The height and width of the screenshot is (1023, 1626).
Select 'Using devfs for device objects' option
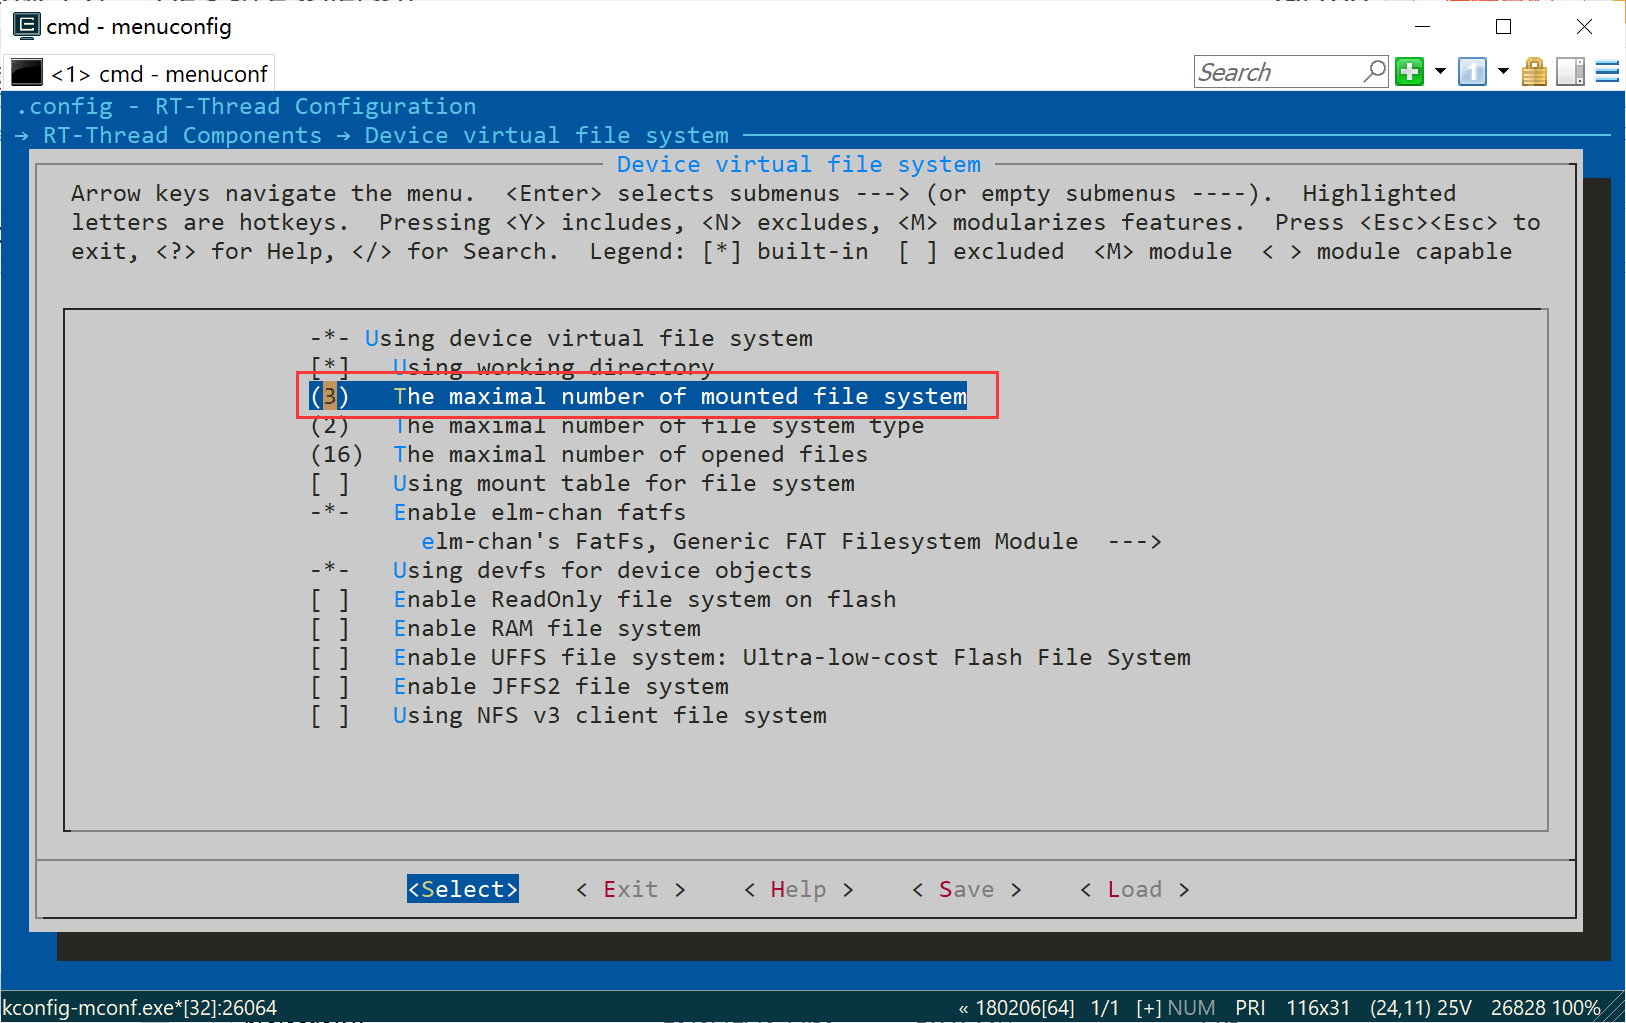(561, 570)
